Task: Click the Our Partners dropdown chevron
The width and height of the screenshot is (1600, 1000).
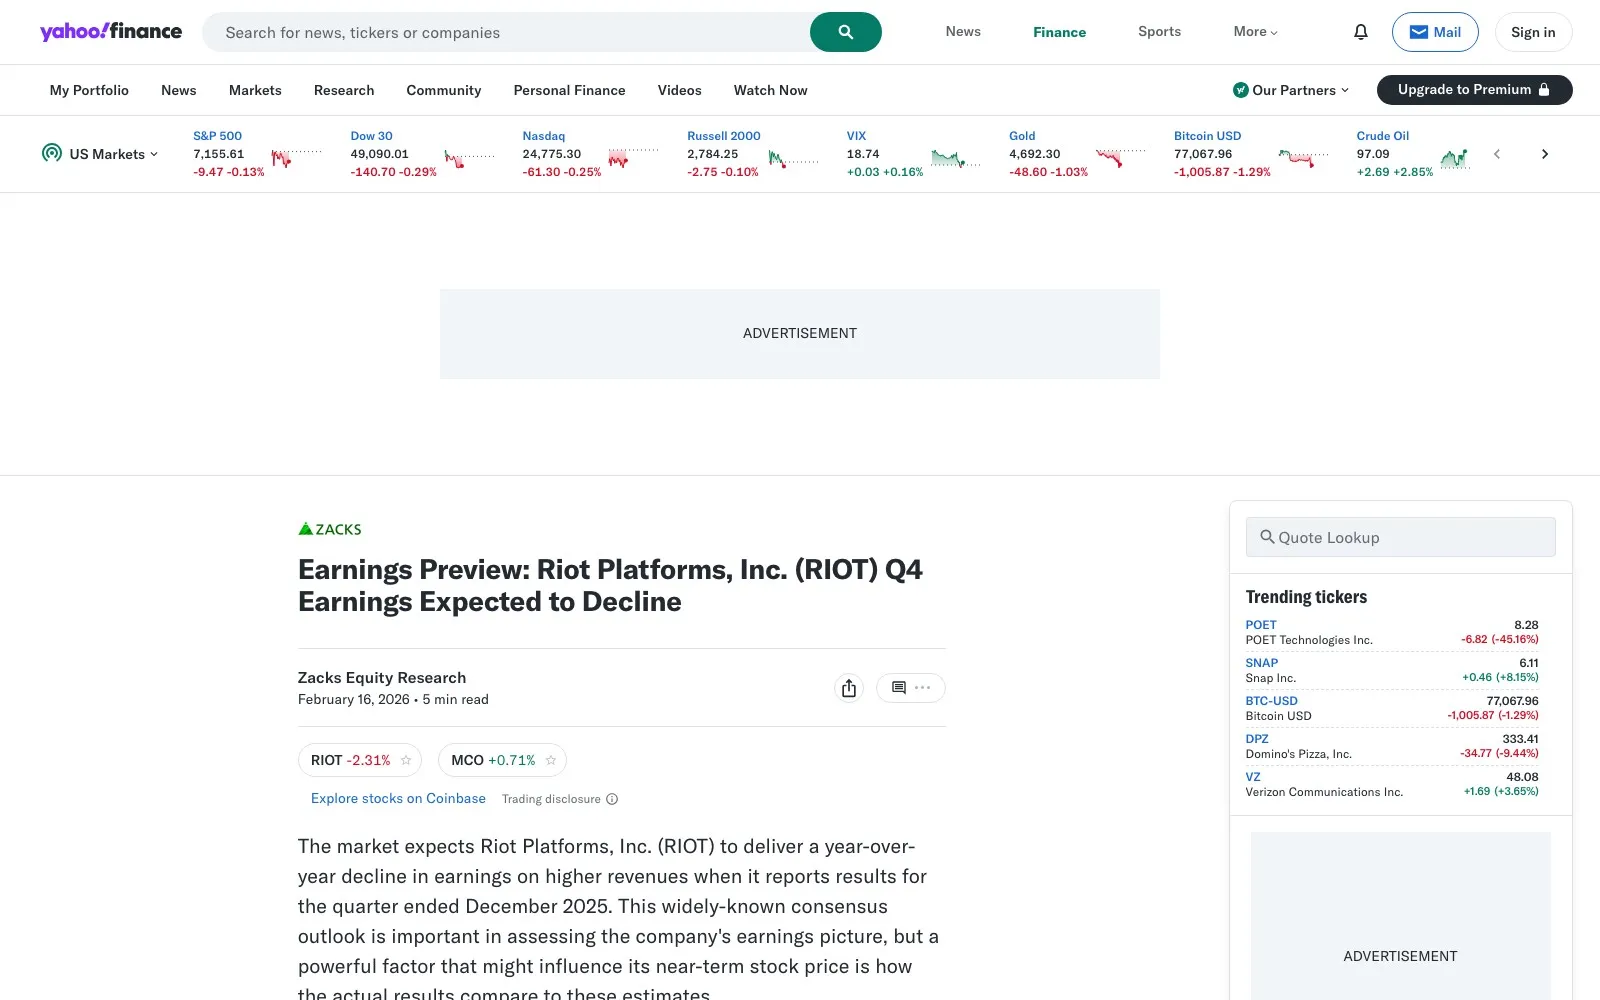Action: (x=1345, y=90)
